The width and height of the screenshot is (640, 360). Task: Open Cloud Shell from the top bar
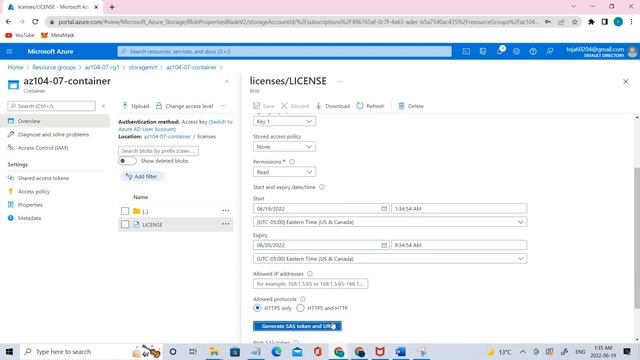point(466,51)
